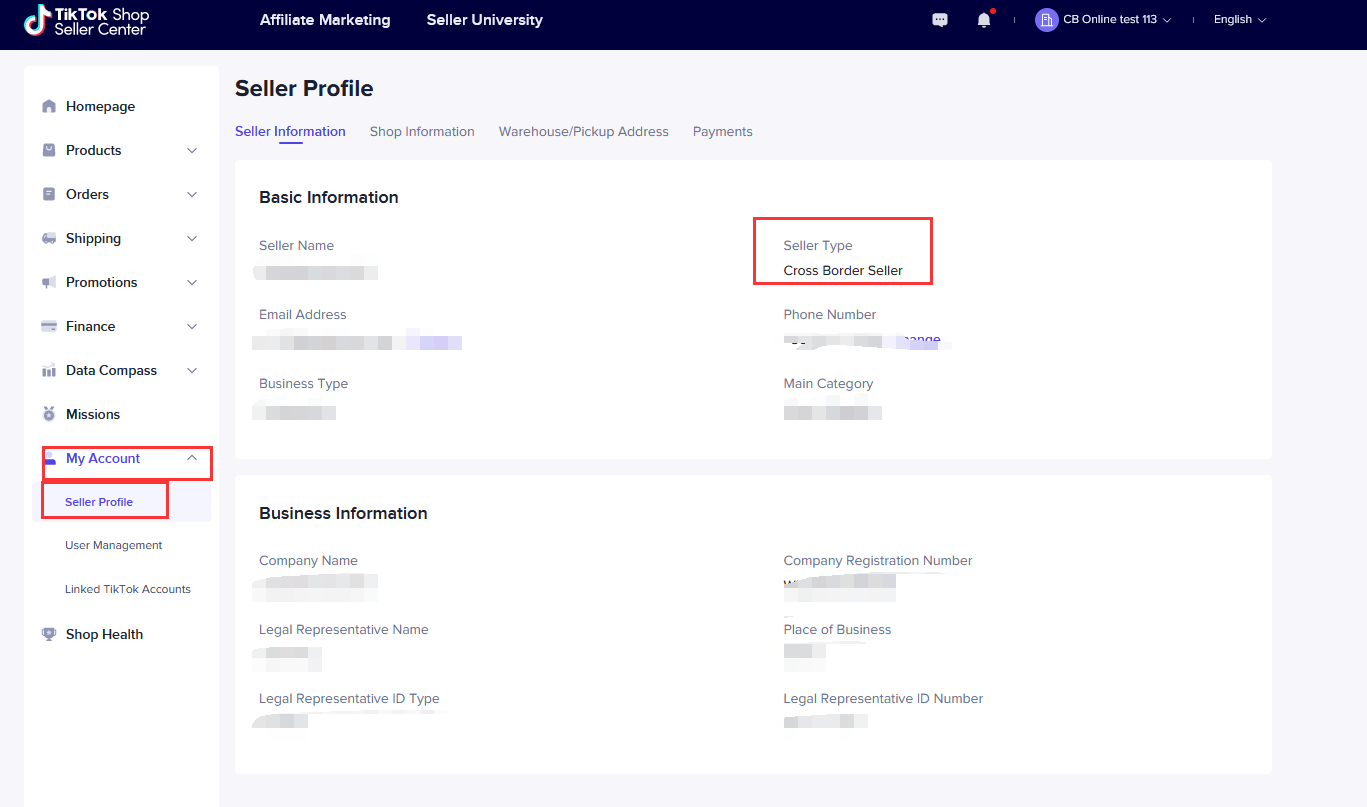This screenshot has width=1367, height=807.
Task: Open the English language dropdown
Action: click(x=1240, y=20)
